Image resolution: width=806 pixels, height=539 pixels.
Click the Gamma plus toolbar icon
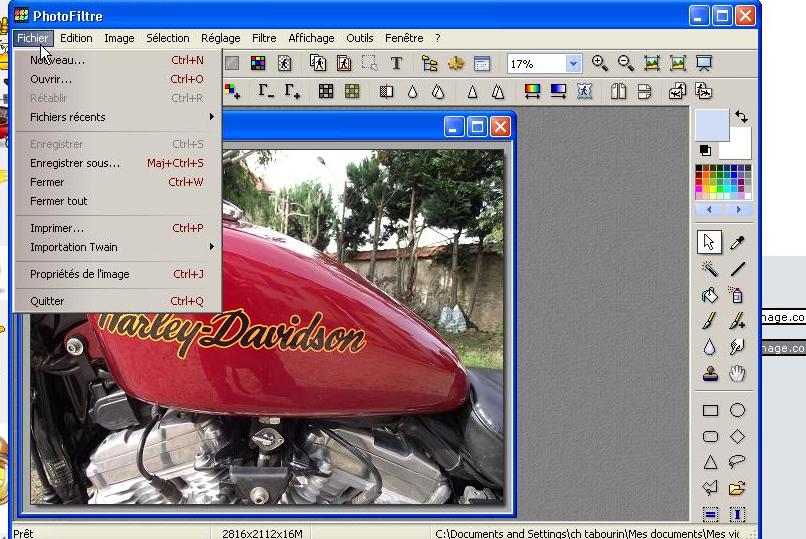click(292, 91)
